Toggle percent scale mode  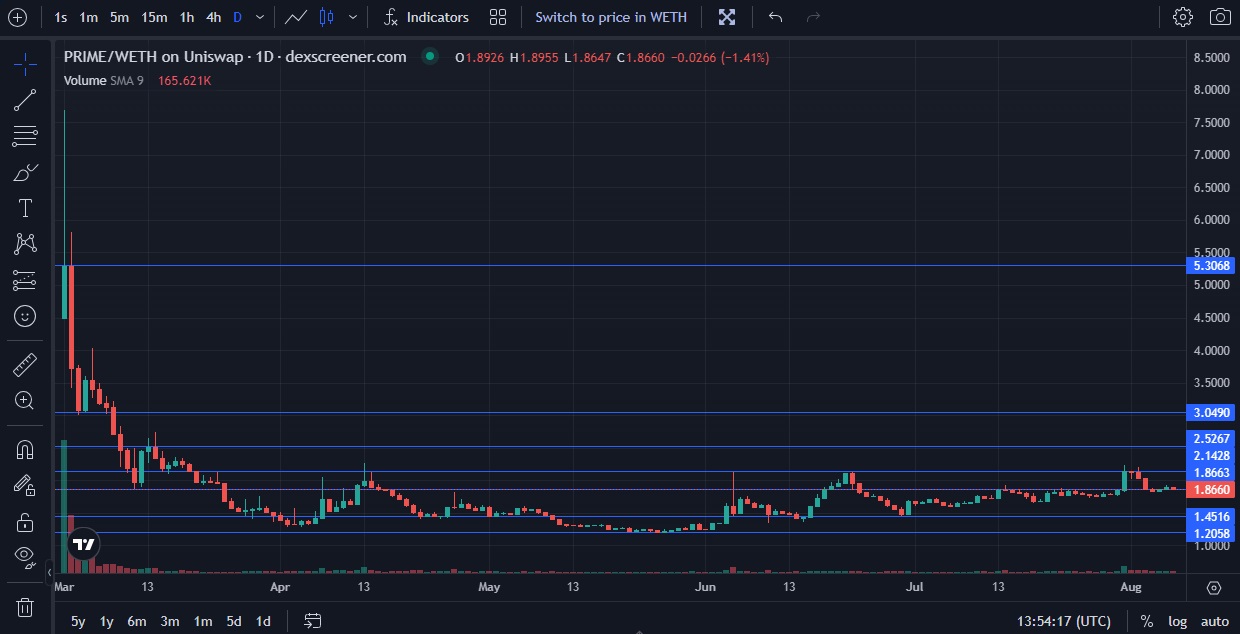pos(1146,621)
